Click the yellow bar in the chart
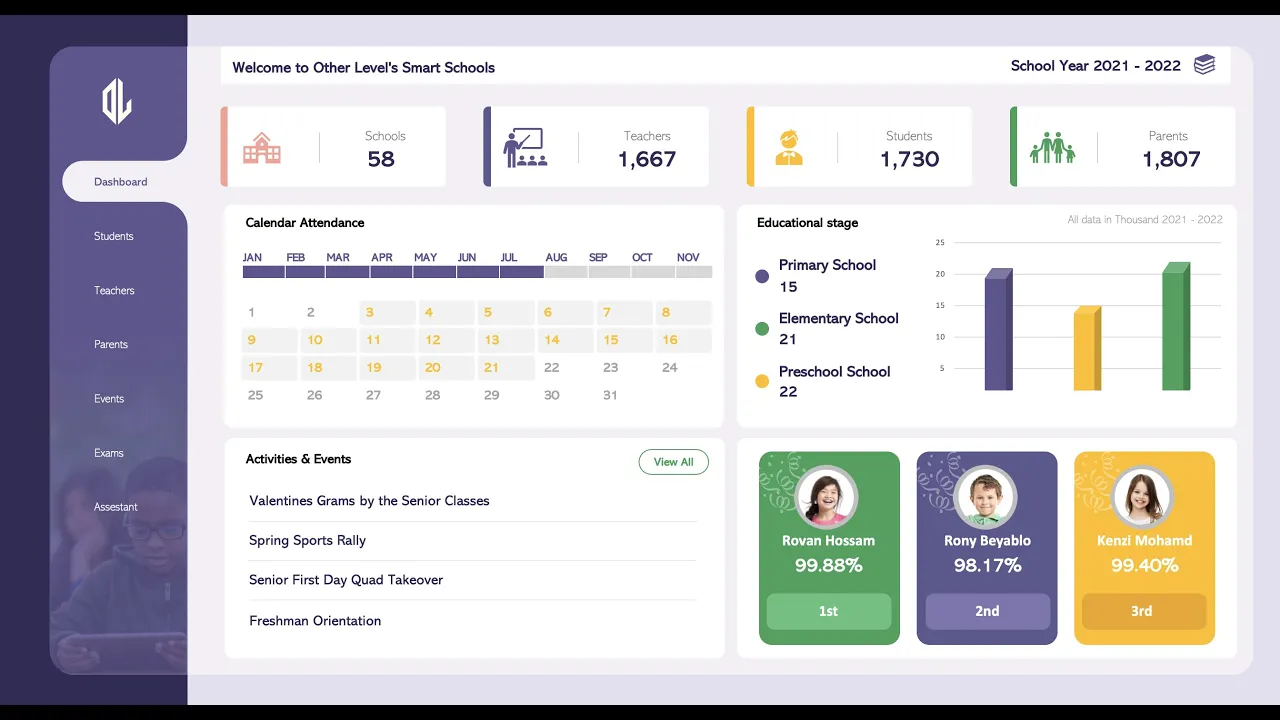Image resolution: width=1280 pixels, height=720 pixels. [1087, 348]
